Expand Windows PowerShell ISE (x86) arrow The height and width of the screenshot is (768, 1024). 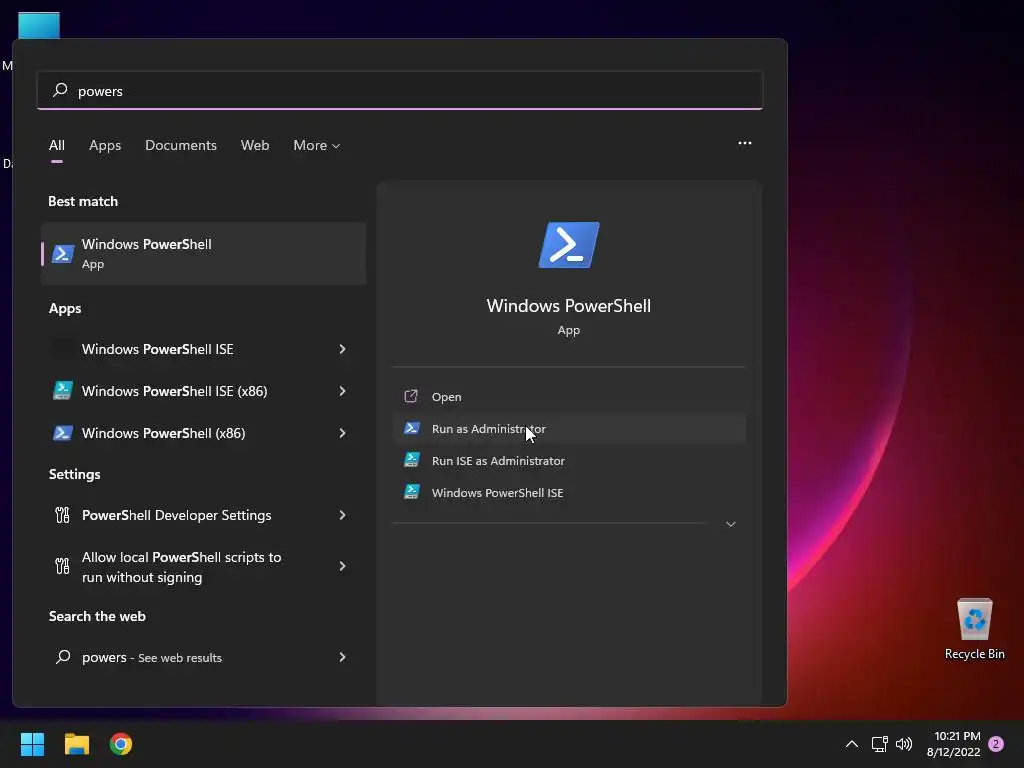tap(342, 391)
